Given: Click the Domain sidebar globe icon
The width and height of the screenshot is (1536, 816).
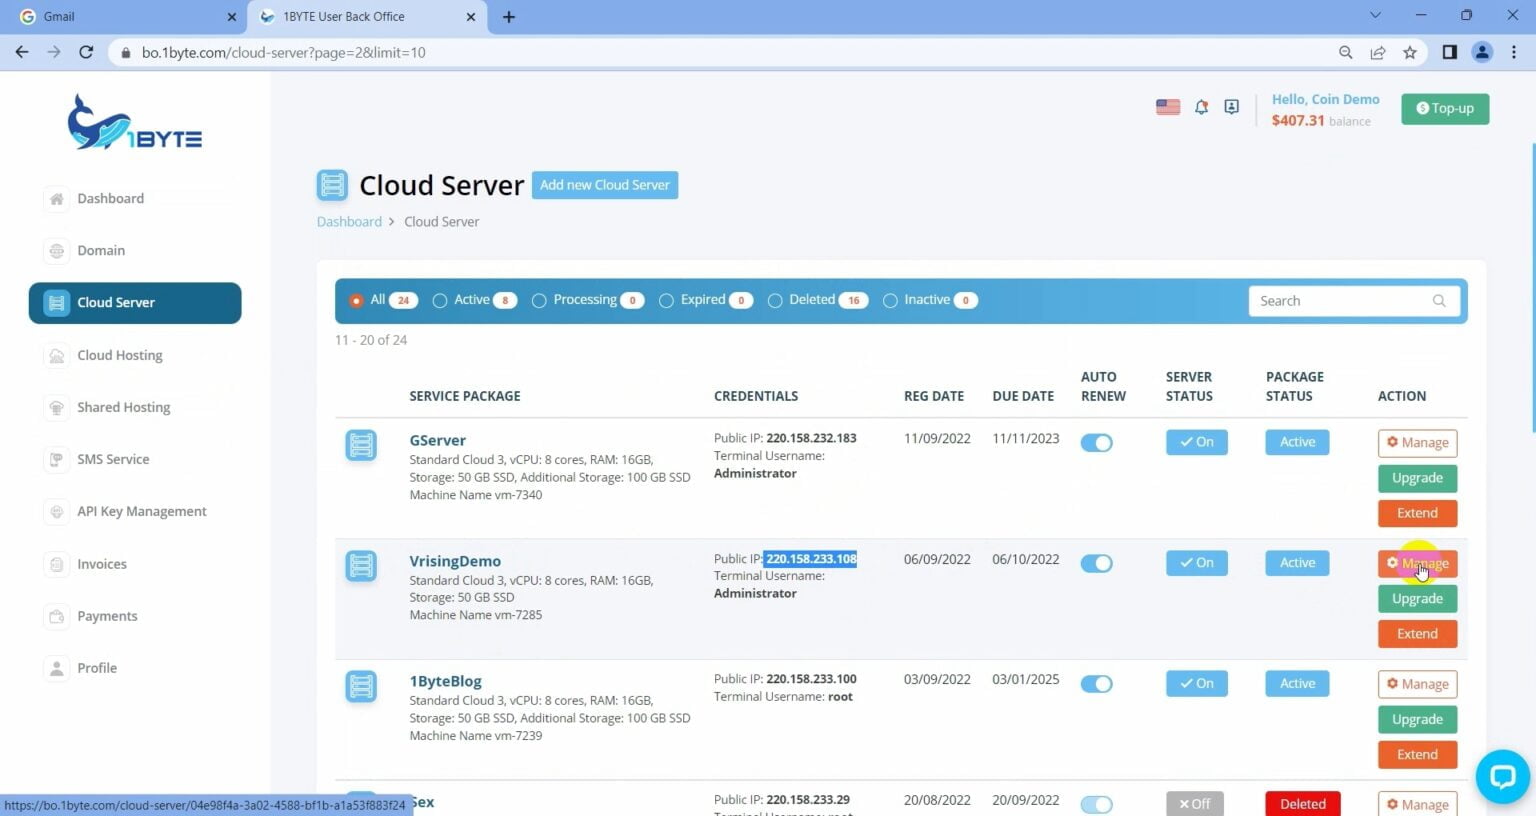Looking at the screenshot, I should click(x=57, y=250).
